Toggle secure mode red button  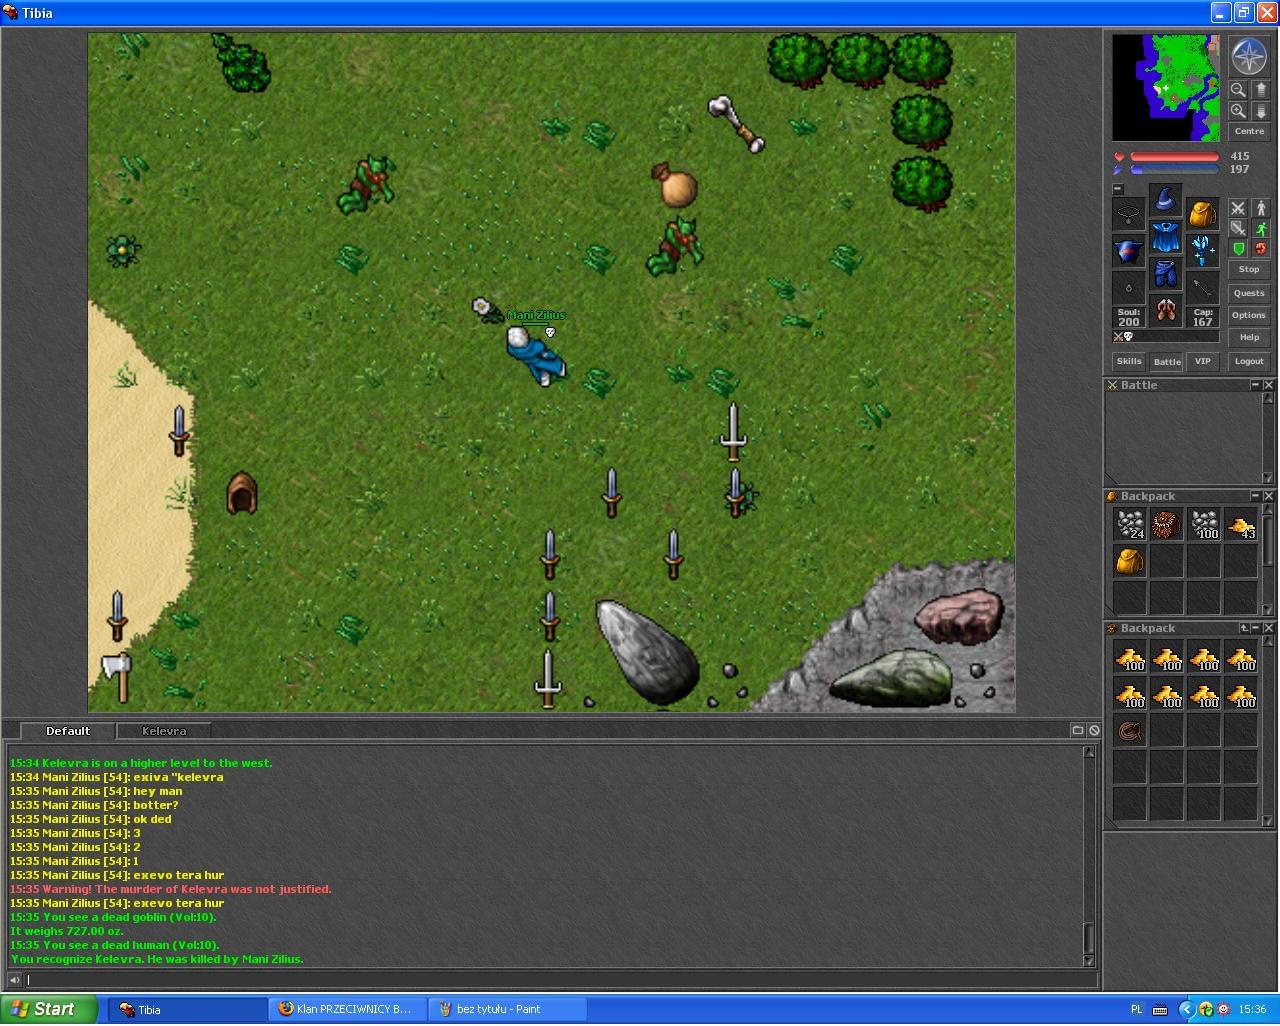pyautogui.click(x=1260, y=248)
